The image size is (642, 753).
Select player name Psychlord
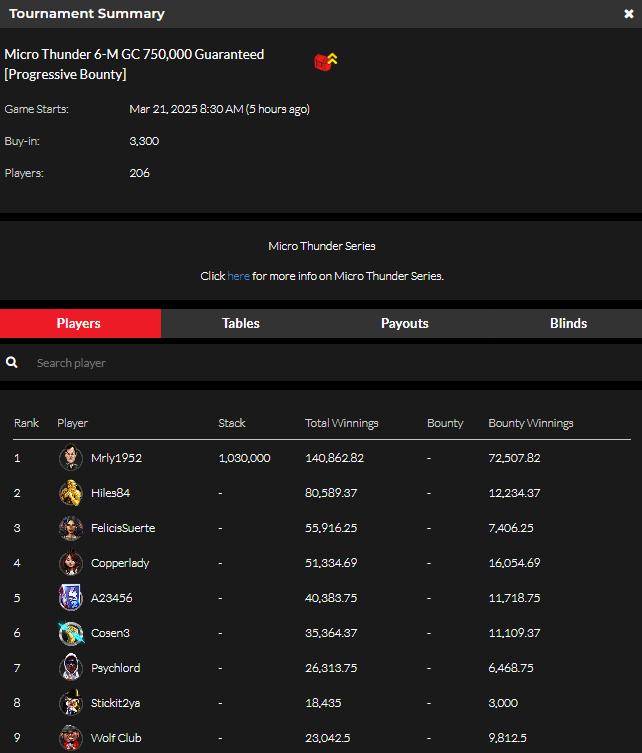[116, 668]
